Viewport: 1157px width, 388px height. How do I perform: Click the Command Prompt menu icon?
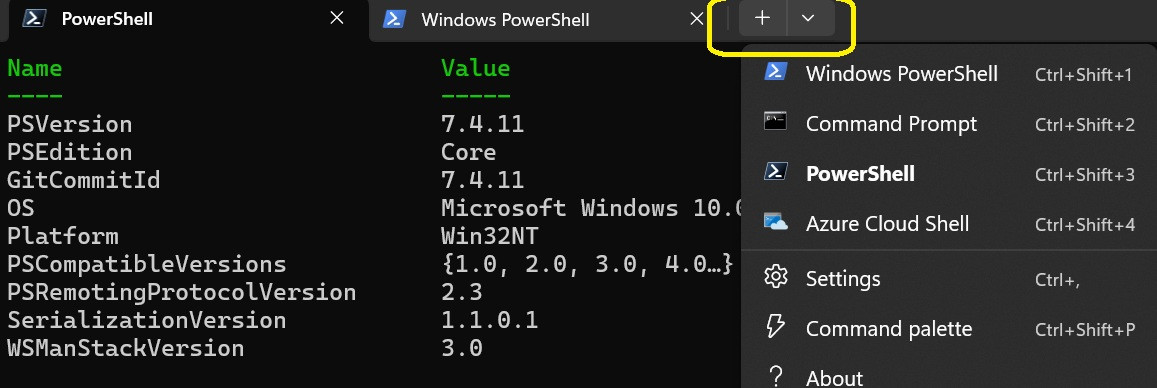(776, 122)
